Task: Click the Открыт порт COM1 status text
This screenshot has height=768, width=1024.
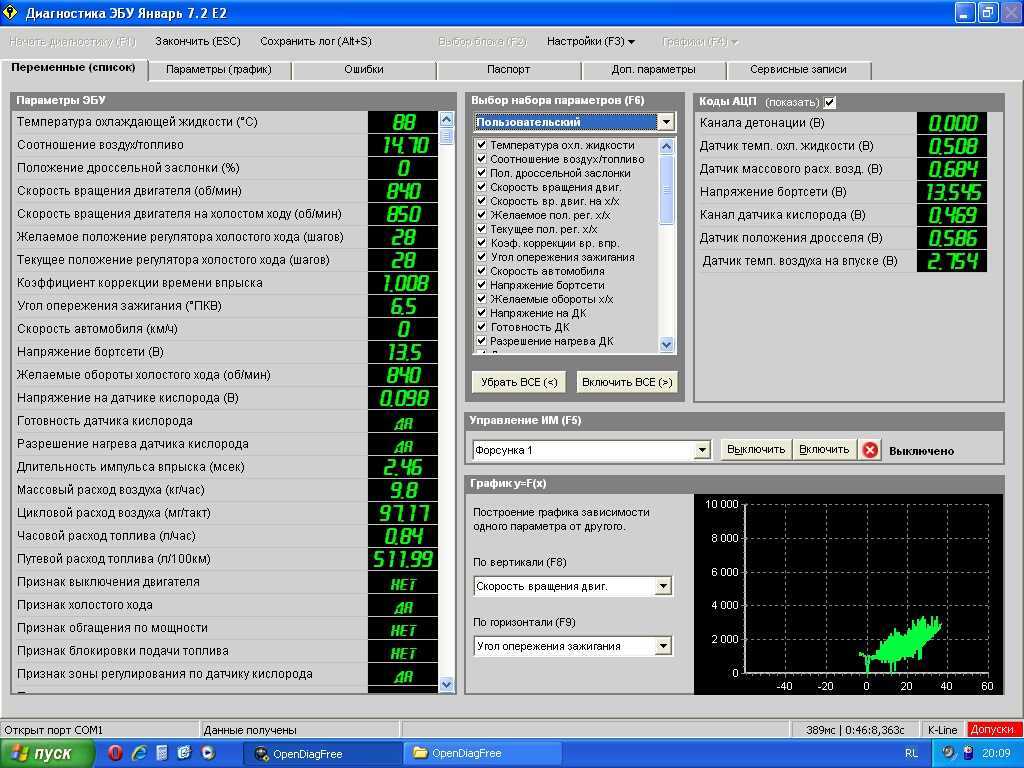Action: (54, 730)
